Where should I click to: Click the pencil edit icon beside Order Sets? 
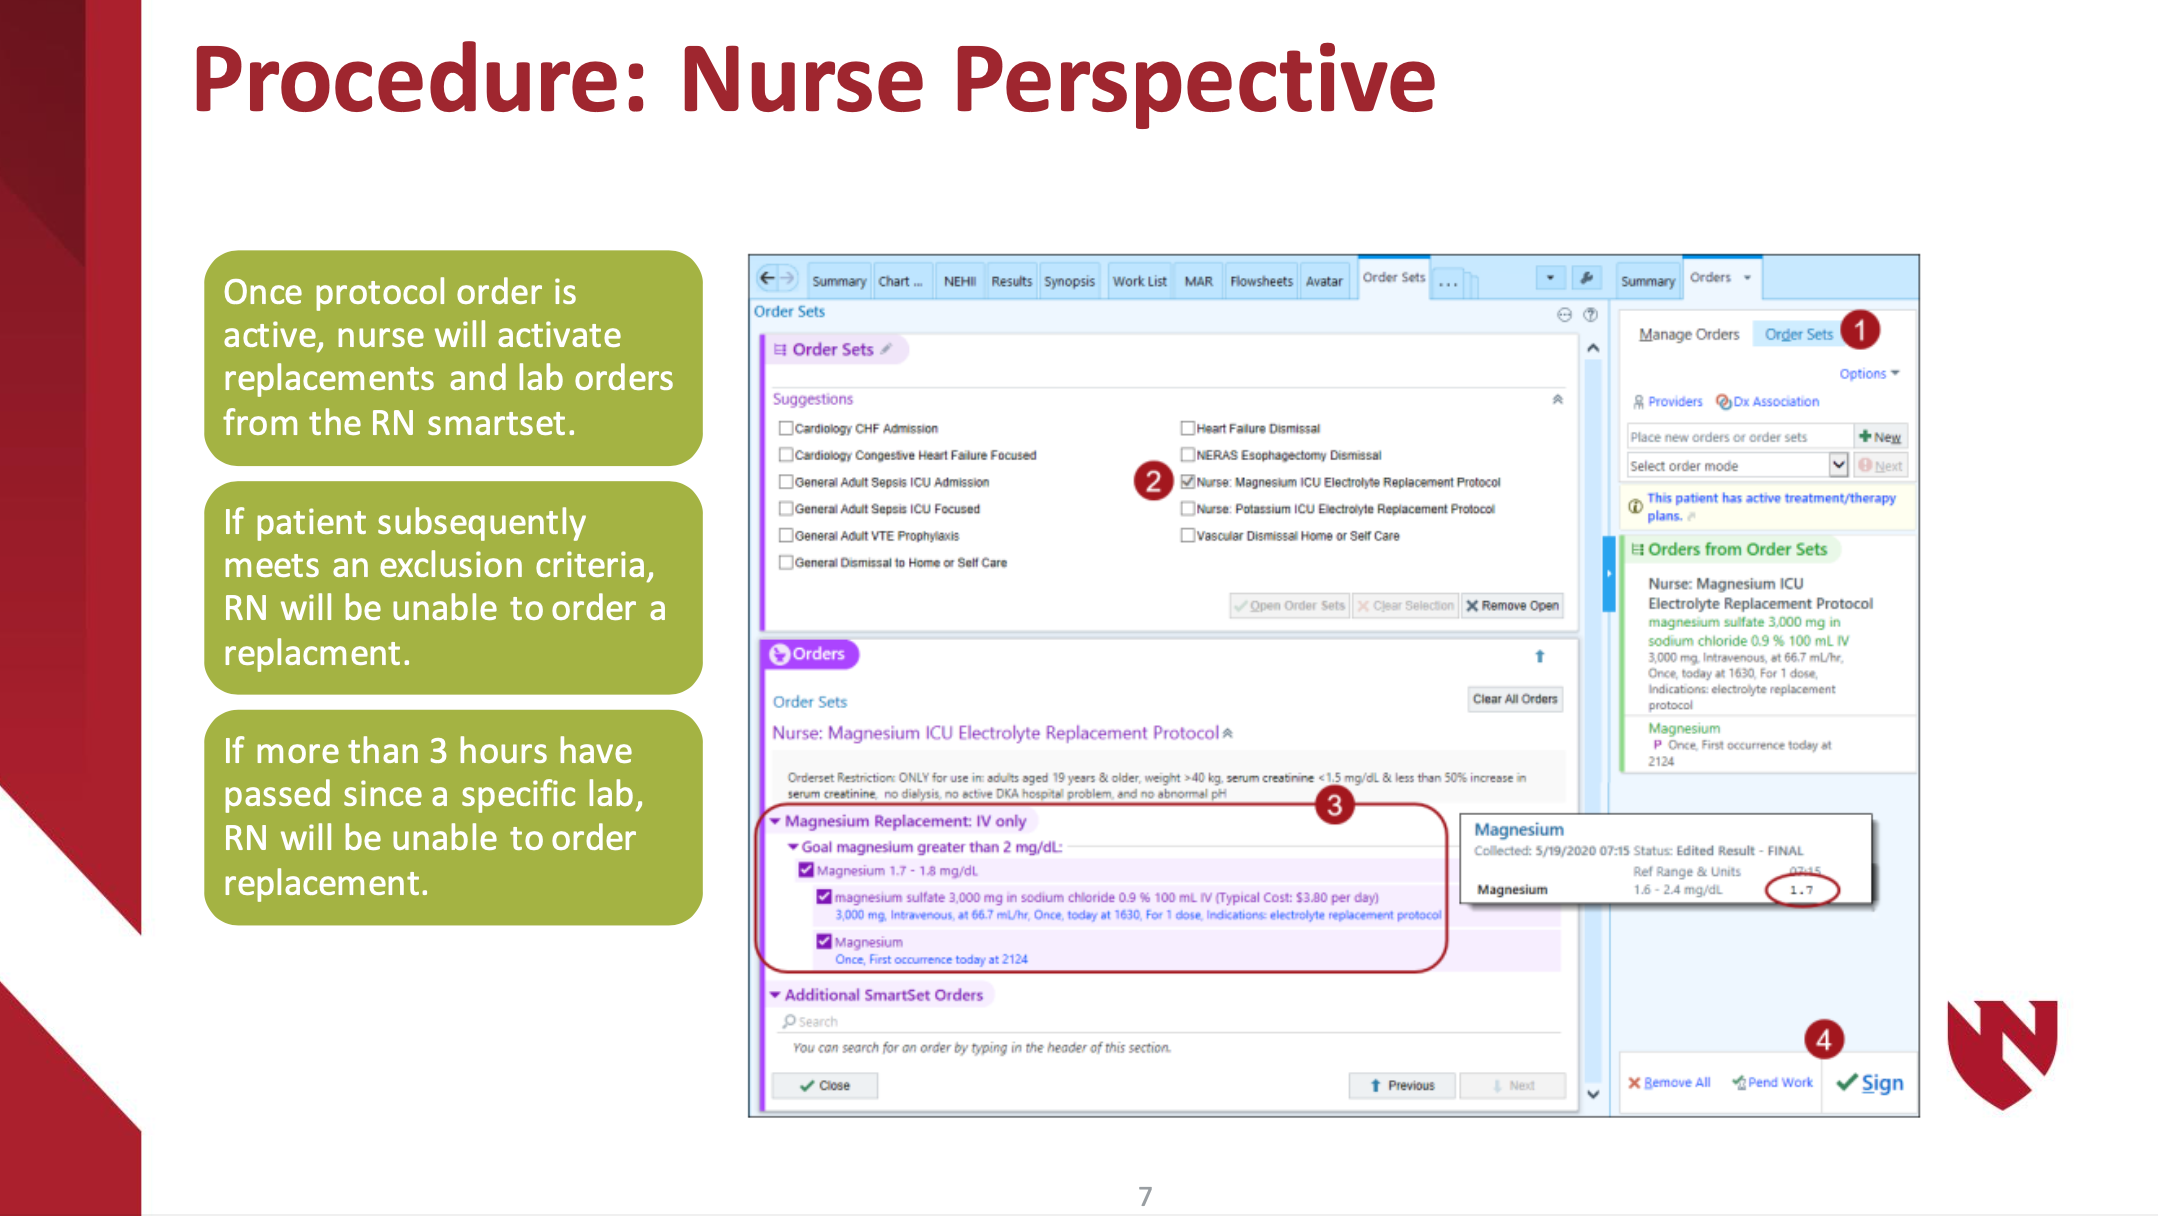[x=886, y=349]
